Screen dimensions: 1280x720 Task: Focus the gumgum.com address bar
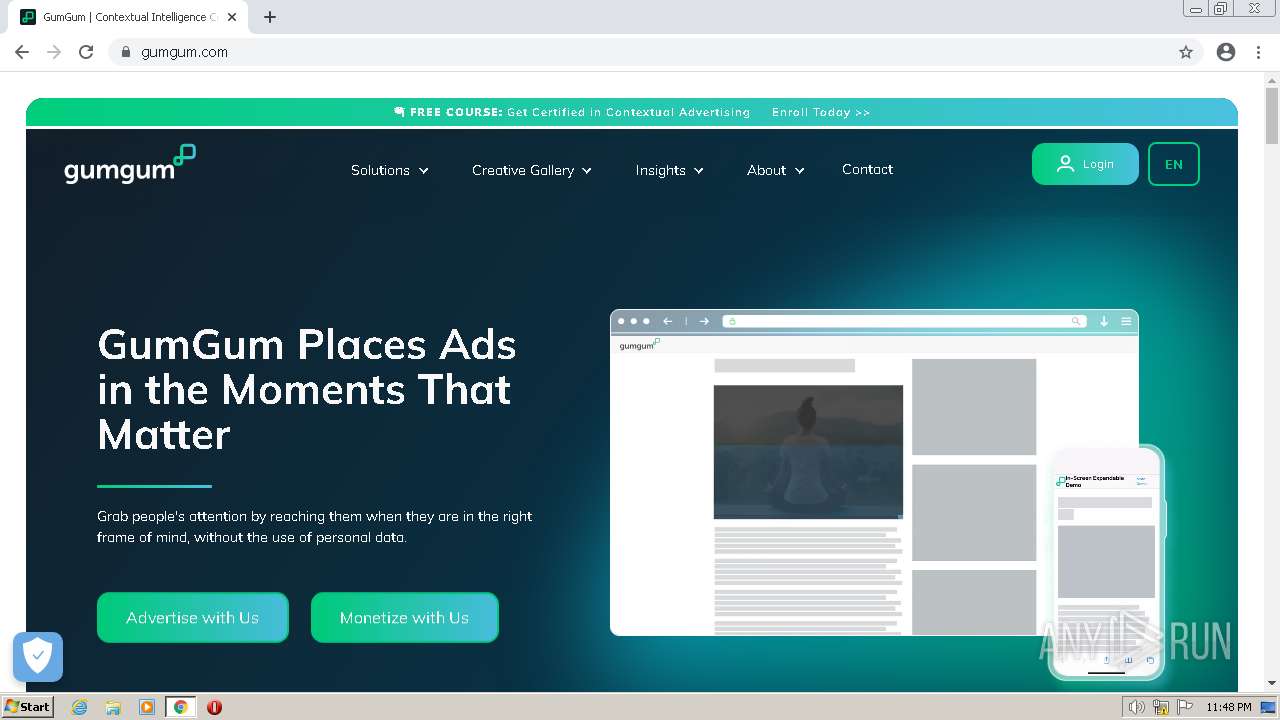tap(640, 52)
